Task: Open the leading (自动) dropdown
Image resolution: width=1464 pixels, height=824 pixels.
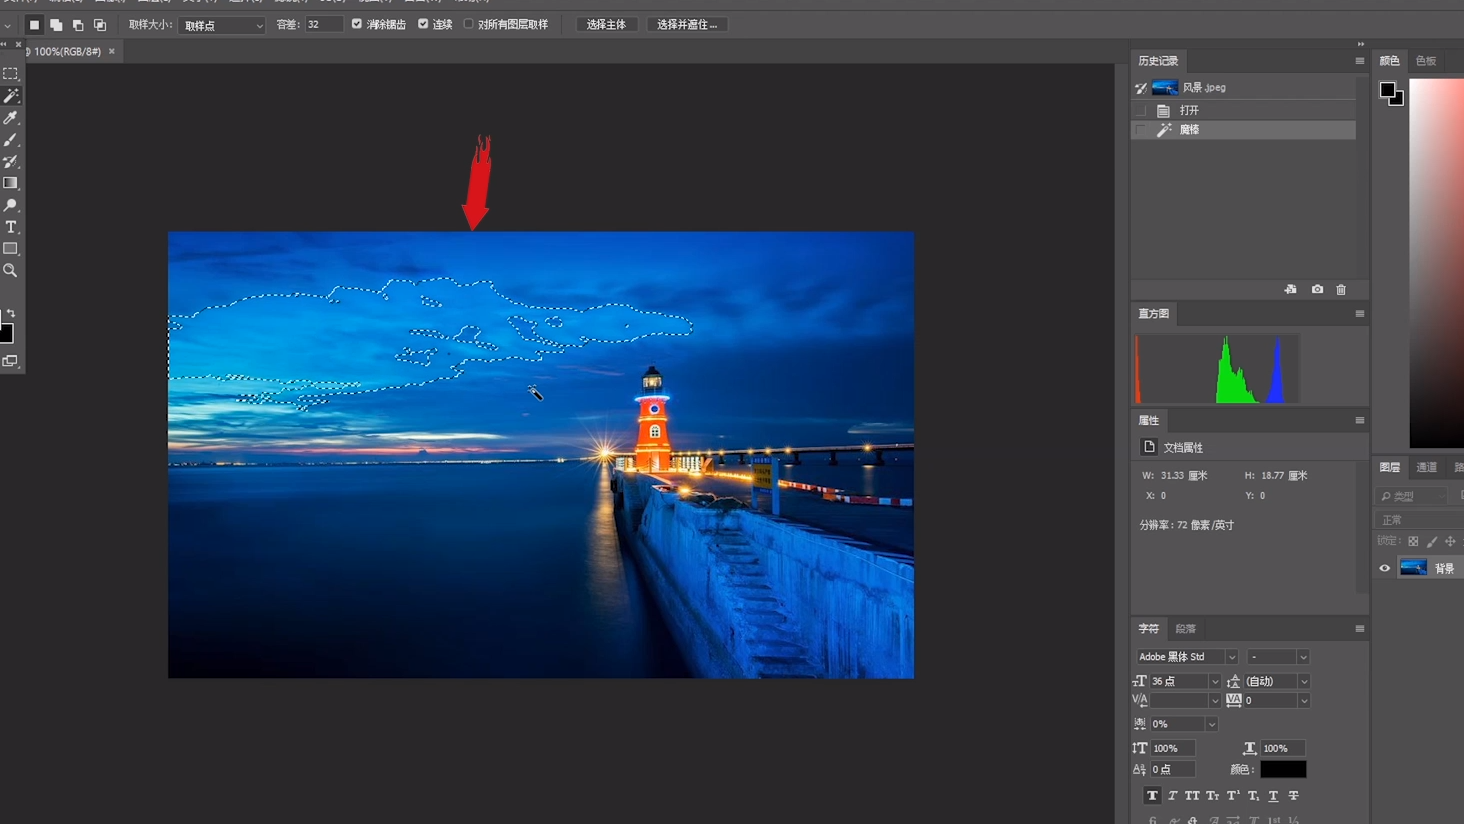Action: click(1303, 682)
